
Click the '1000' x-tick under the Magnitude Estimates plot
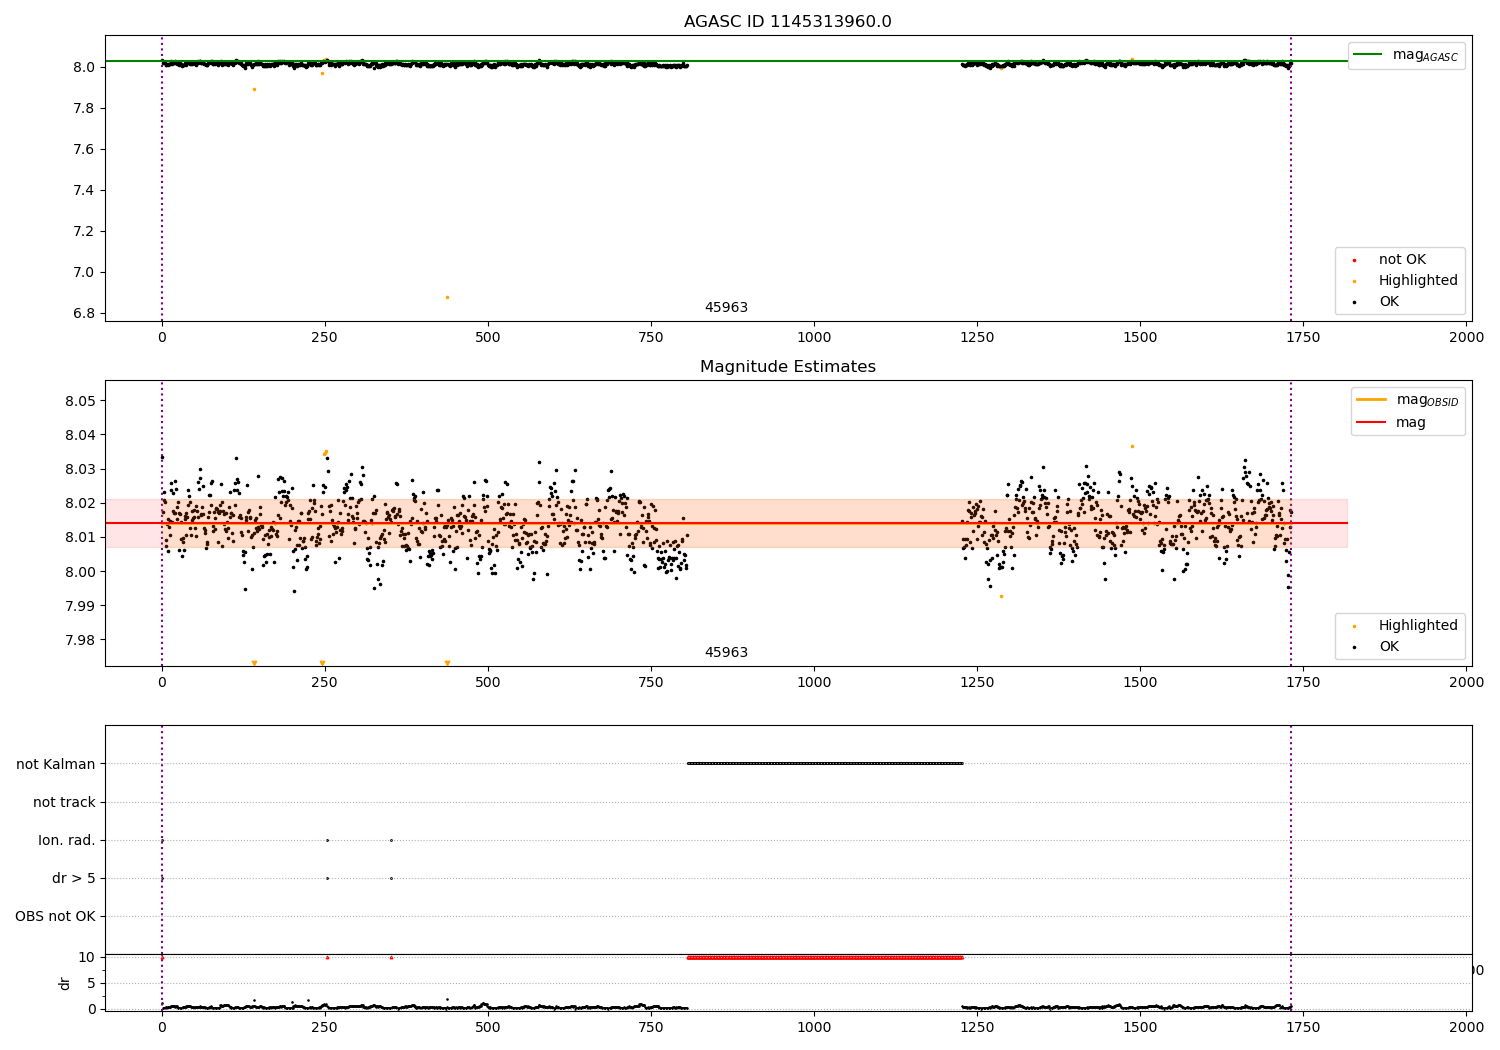[x=814, y=682]
